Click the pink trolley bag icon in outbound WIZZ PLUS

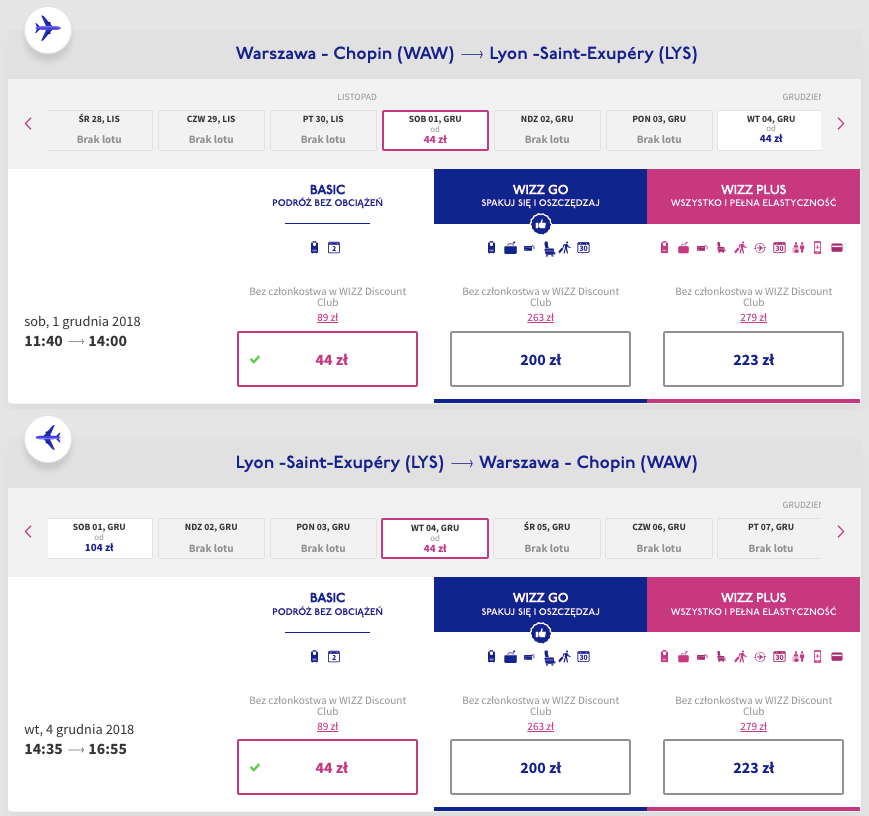click(x=683, y=248)
